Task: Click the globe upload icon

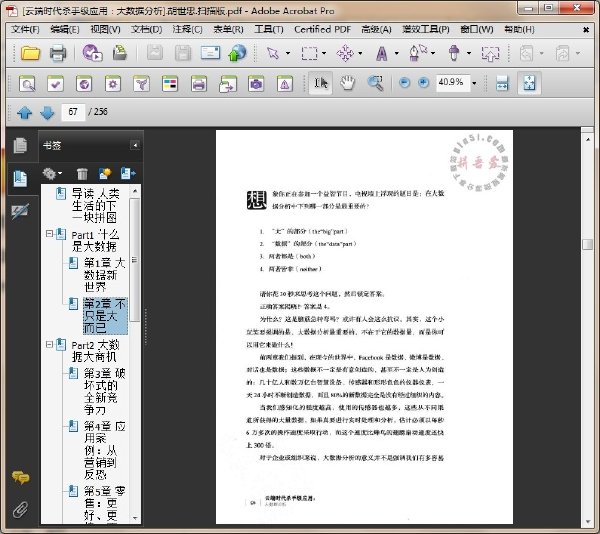Action: click(237, 53)
